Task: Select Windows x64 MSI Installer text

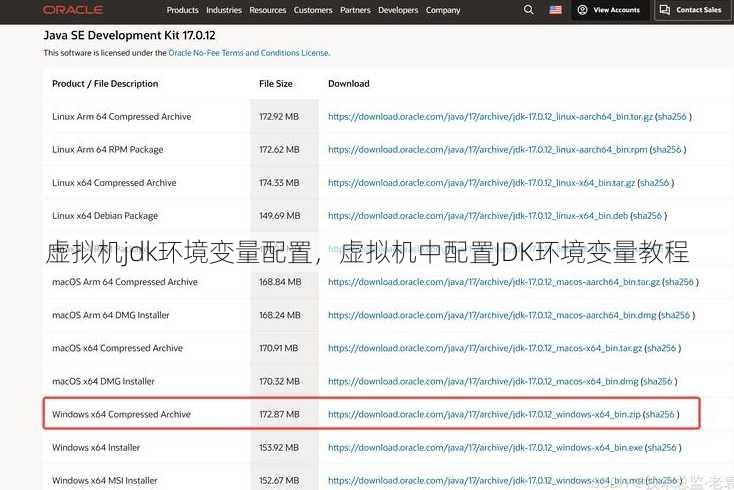Action: (105, 481)
